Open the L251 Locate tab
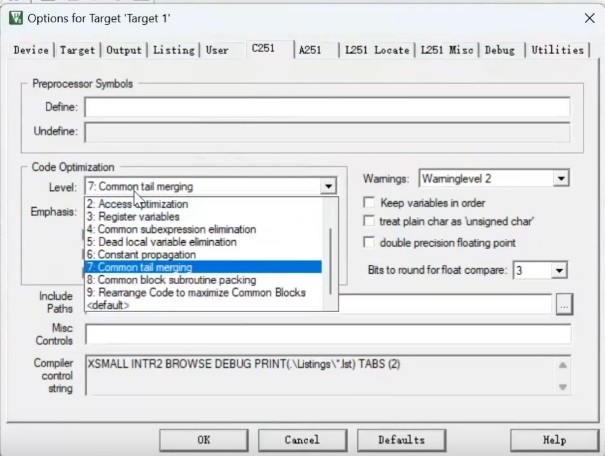The image size is (605, 456). point(376,50)
